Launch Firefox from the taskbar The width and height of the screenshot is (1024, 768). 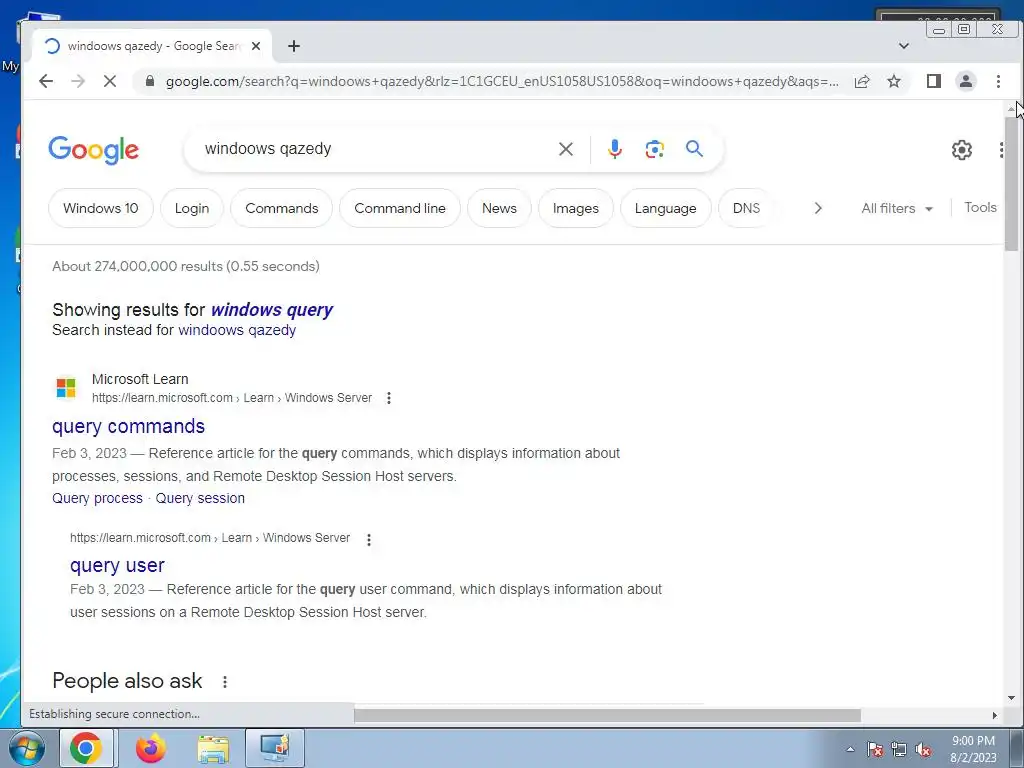click(x=151, y=748)
